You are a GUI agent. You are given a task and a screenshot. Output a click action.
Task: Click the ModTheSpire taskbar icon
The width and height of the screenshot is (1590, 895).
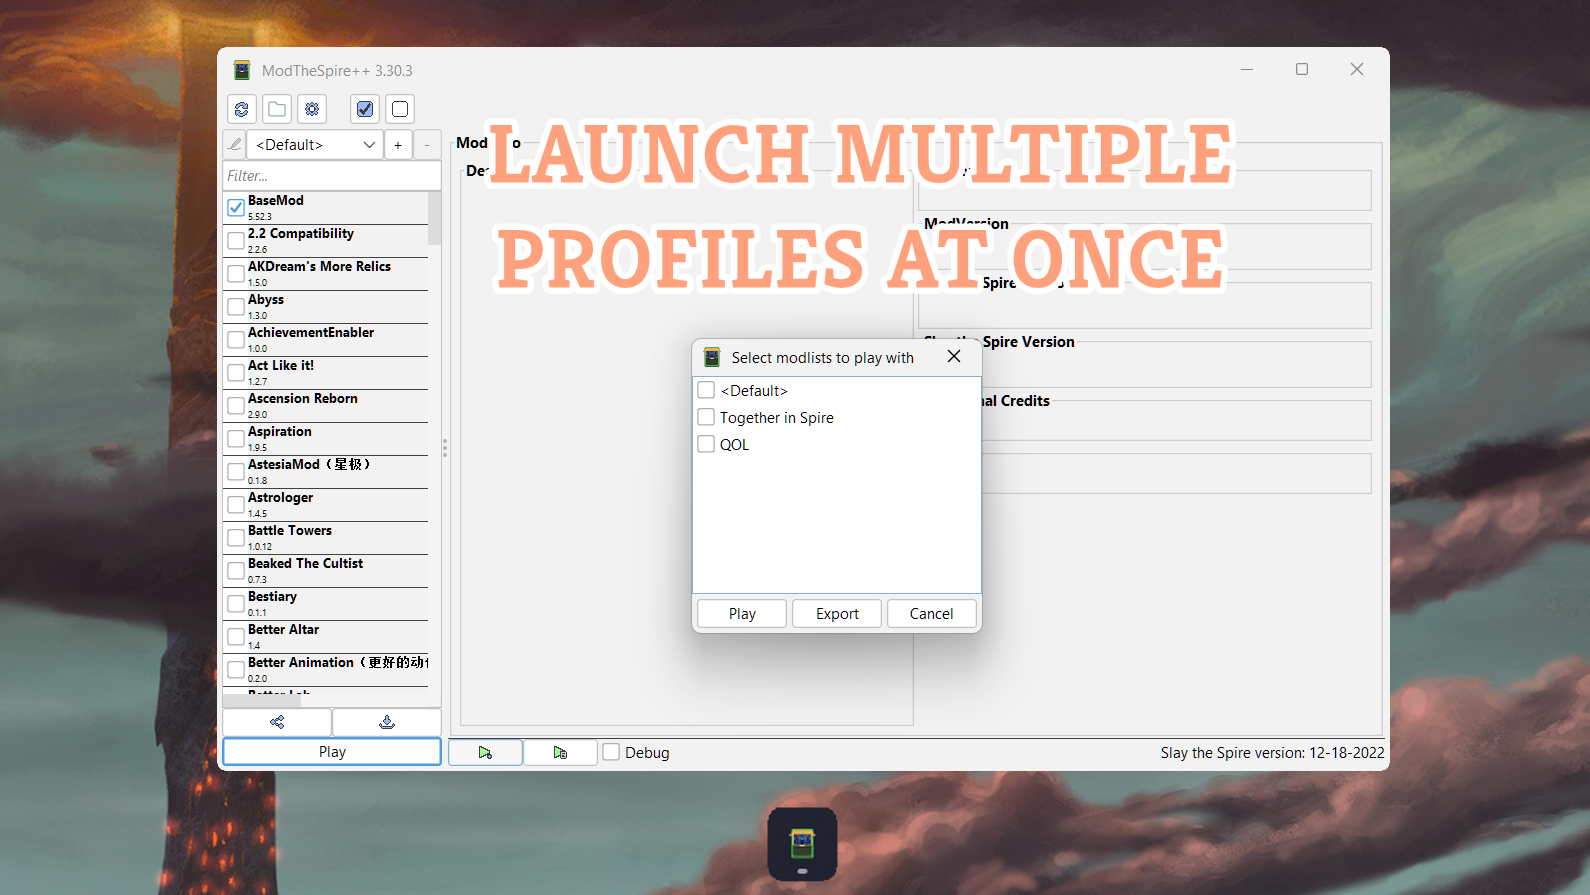(802, 844)
